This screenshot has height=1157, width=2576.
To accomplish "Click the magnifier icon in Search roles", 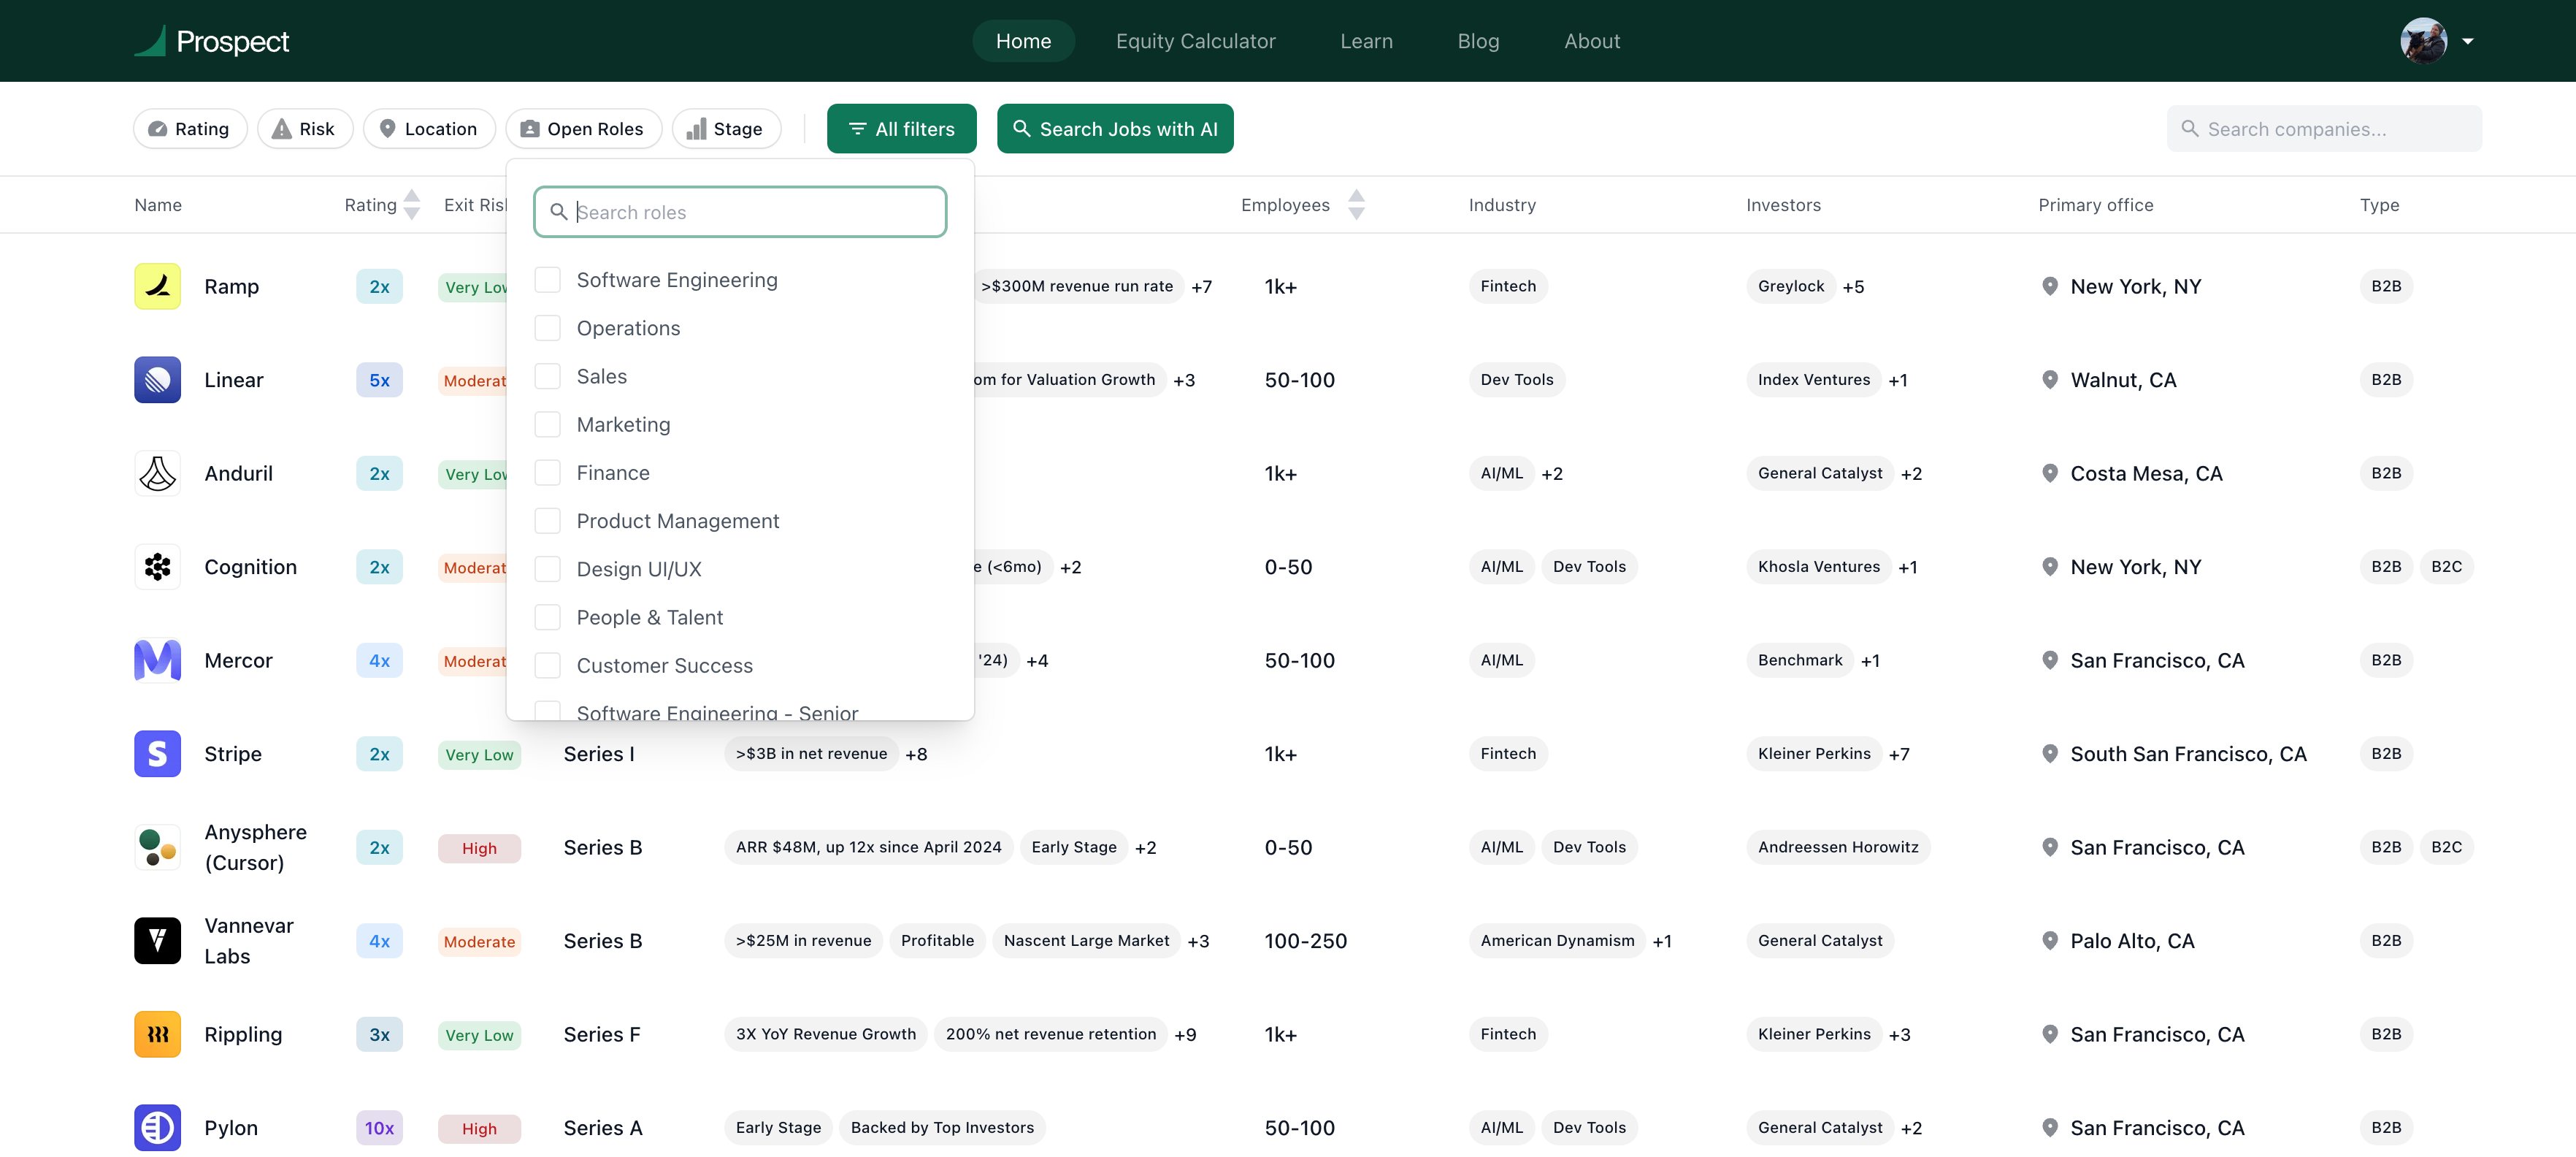I will [x=559, y=212].
